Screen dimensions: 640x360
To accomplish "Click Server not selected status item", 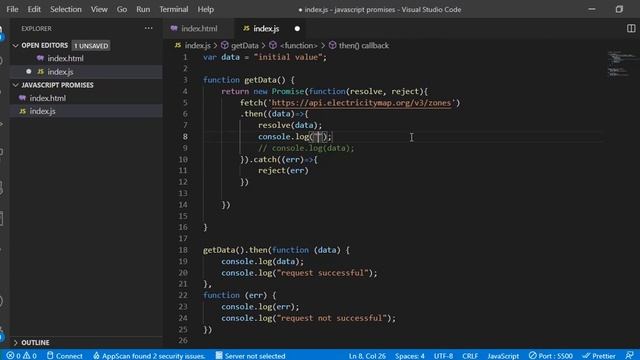I will [250, 356].
